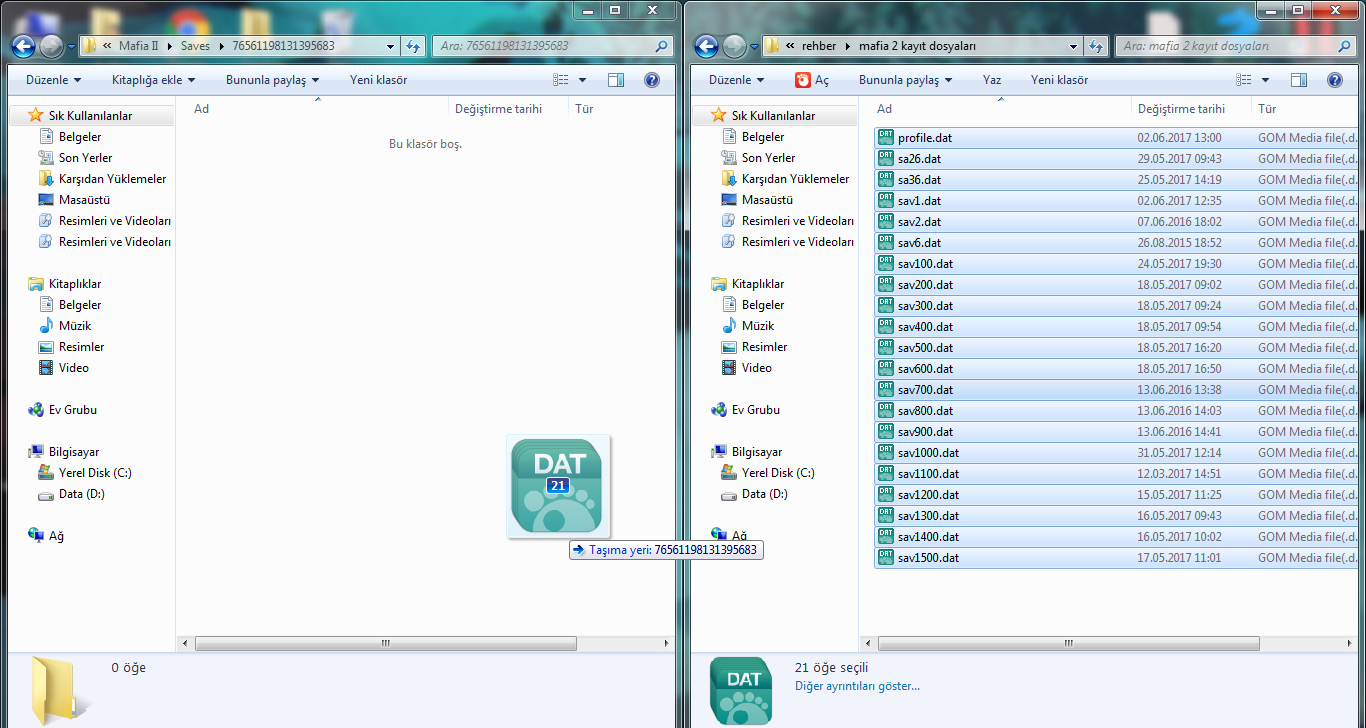Image resolution: width=1366 pixels, height=728 pixels.
Task: Open Data (D:) in the Saves window
Action: click(x=82, y=494)
